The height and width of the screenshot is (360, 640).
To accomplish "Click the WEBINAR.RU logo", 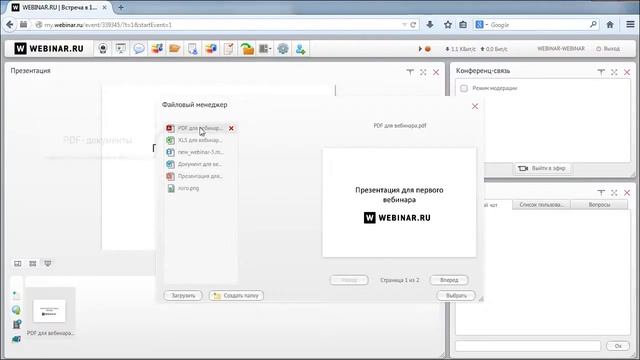I will [49, 49].
